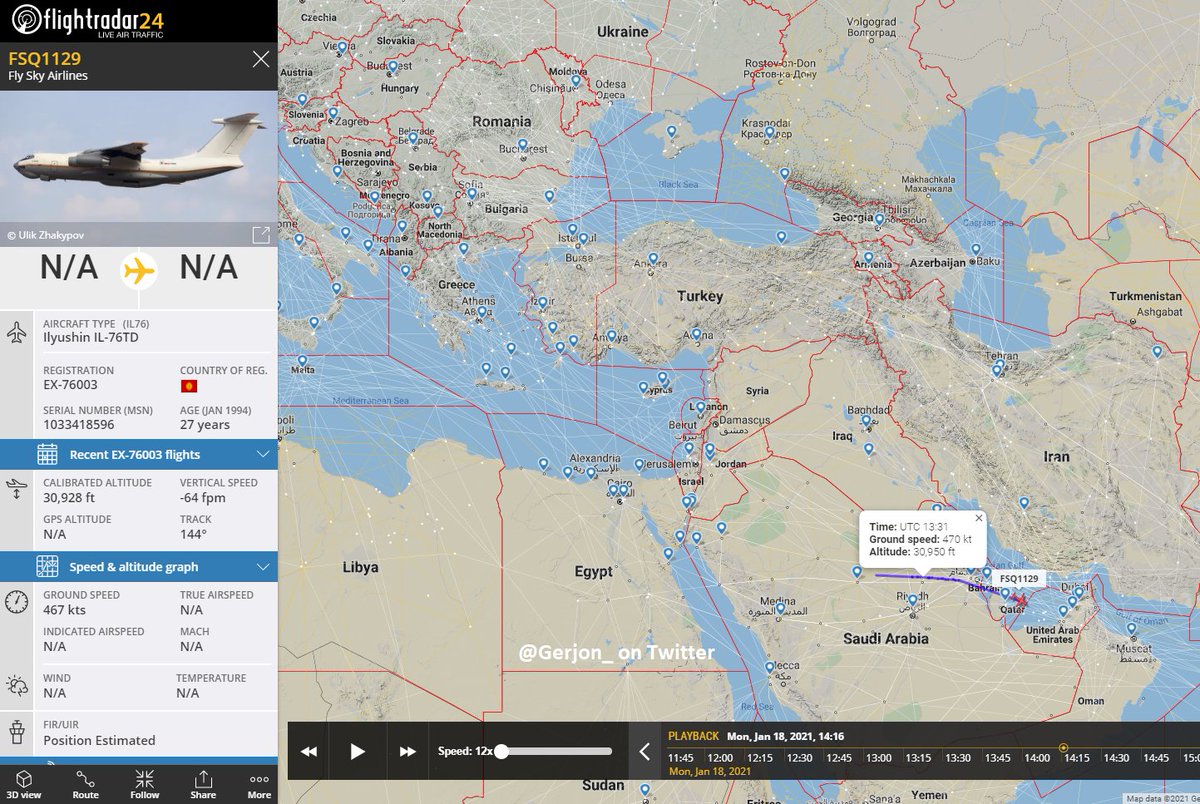Click the wind and temperature weather icon
Image resolution: width=1200 pixels, height=804 pixels.
coord(17,685)
